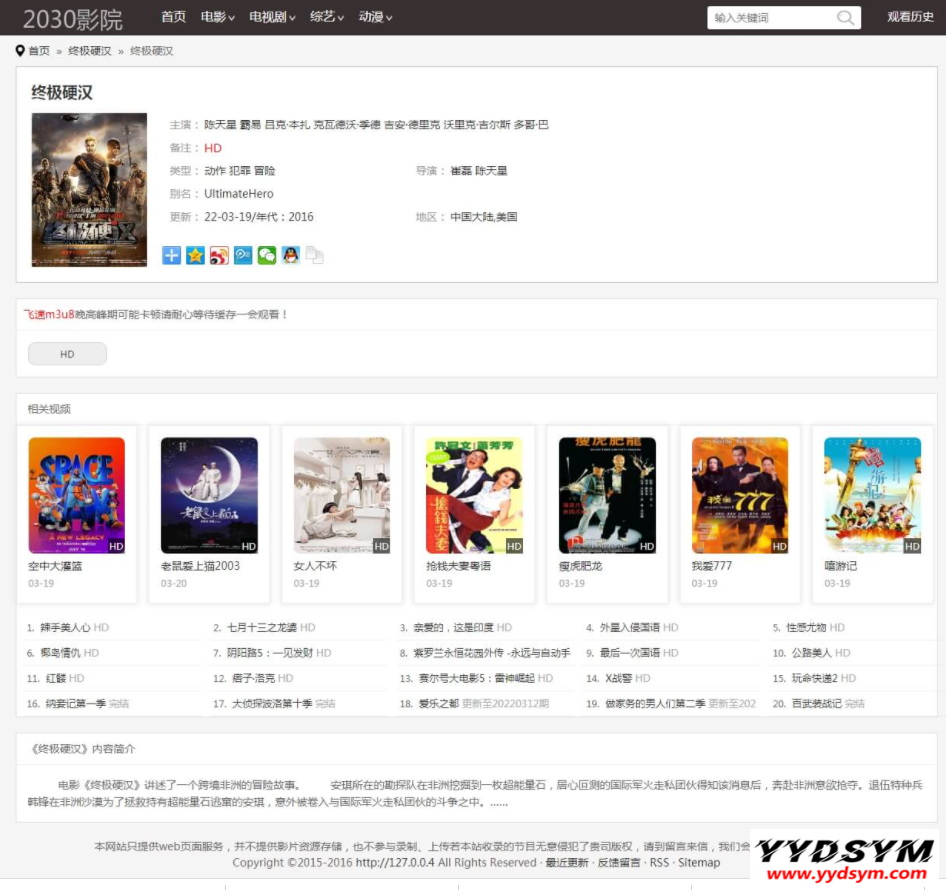Open list item 阴阳路5：一见发财
Image resolution: width=946 pixels, height=890 pixels.
(x=270, y=653)
